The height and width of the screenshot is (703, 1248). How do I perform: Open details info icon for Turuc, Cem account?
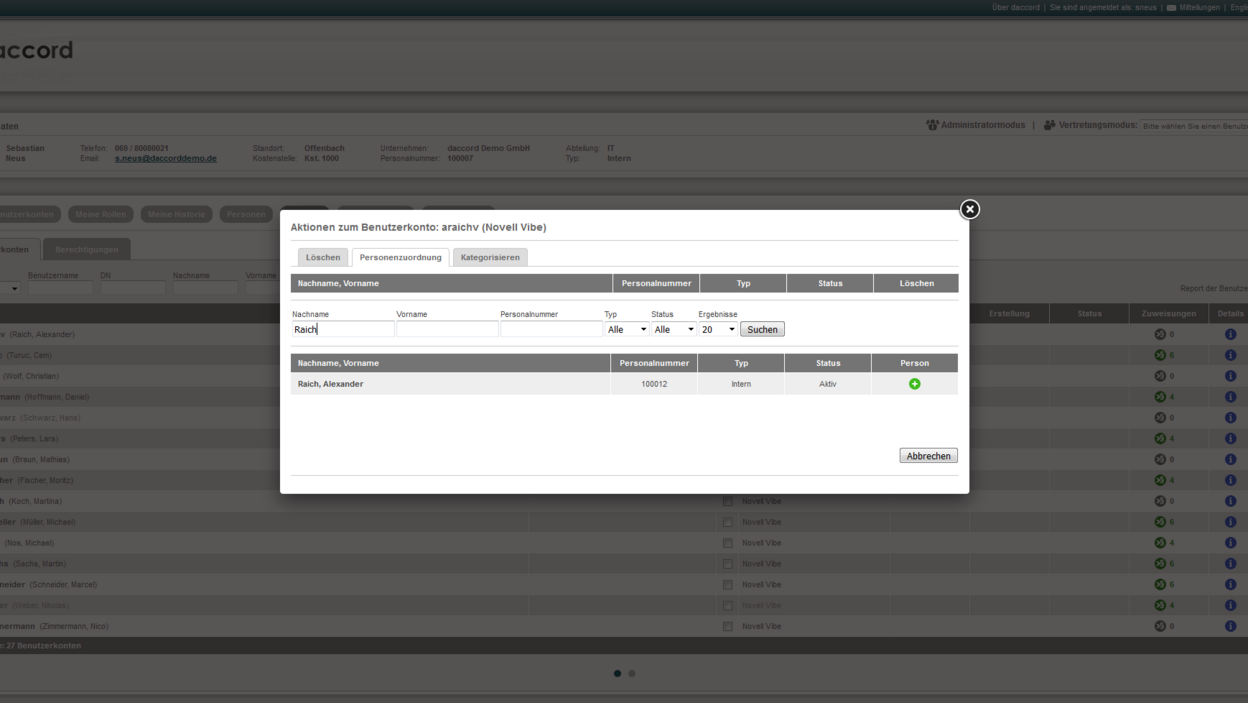click(x=1230, y=355)
